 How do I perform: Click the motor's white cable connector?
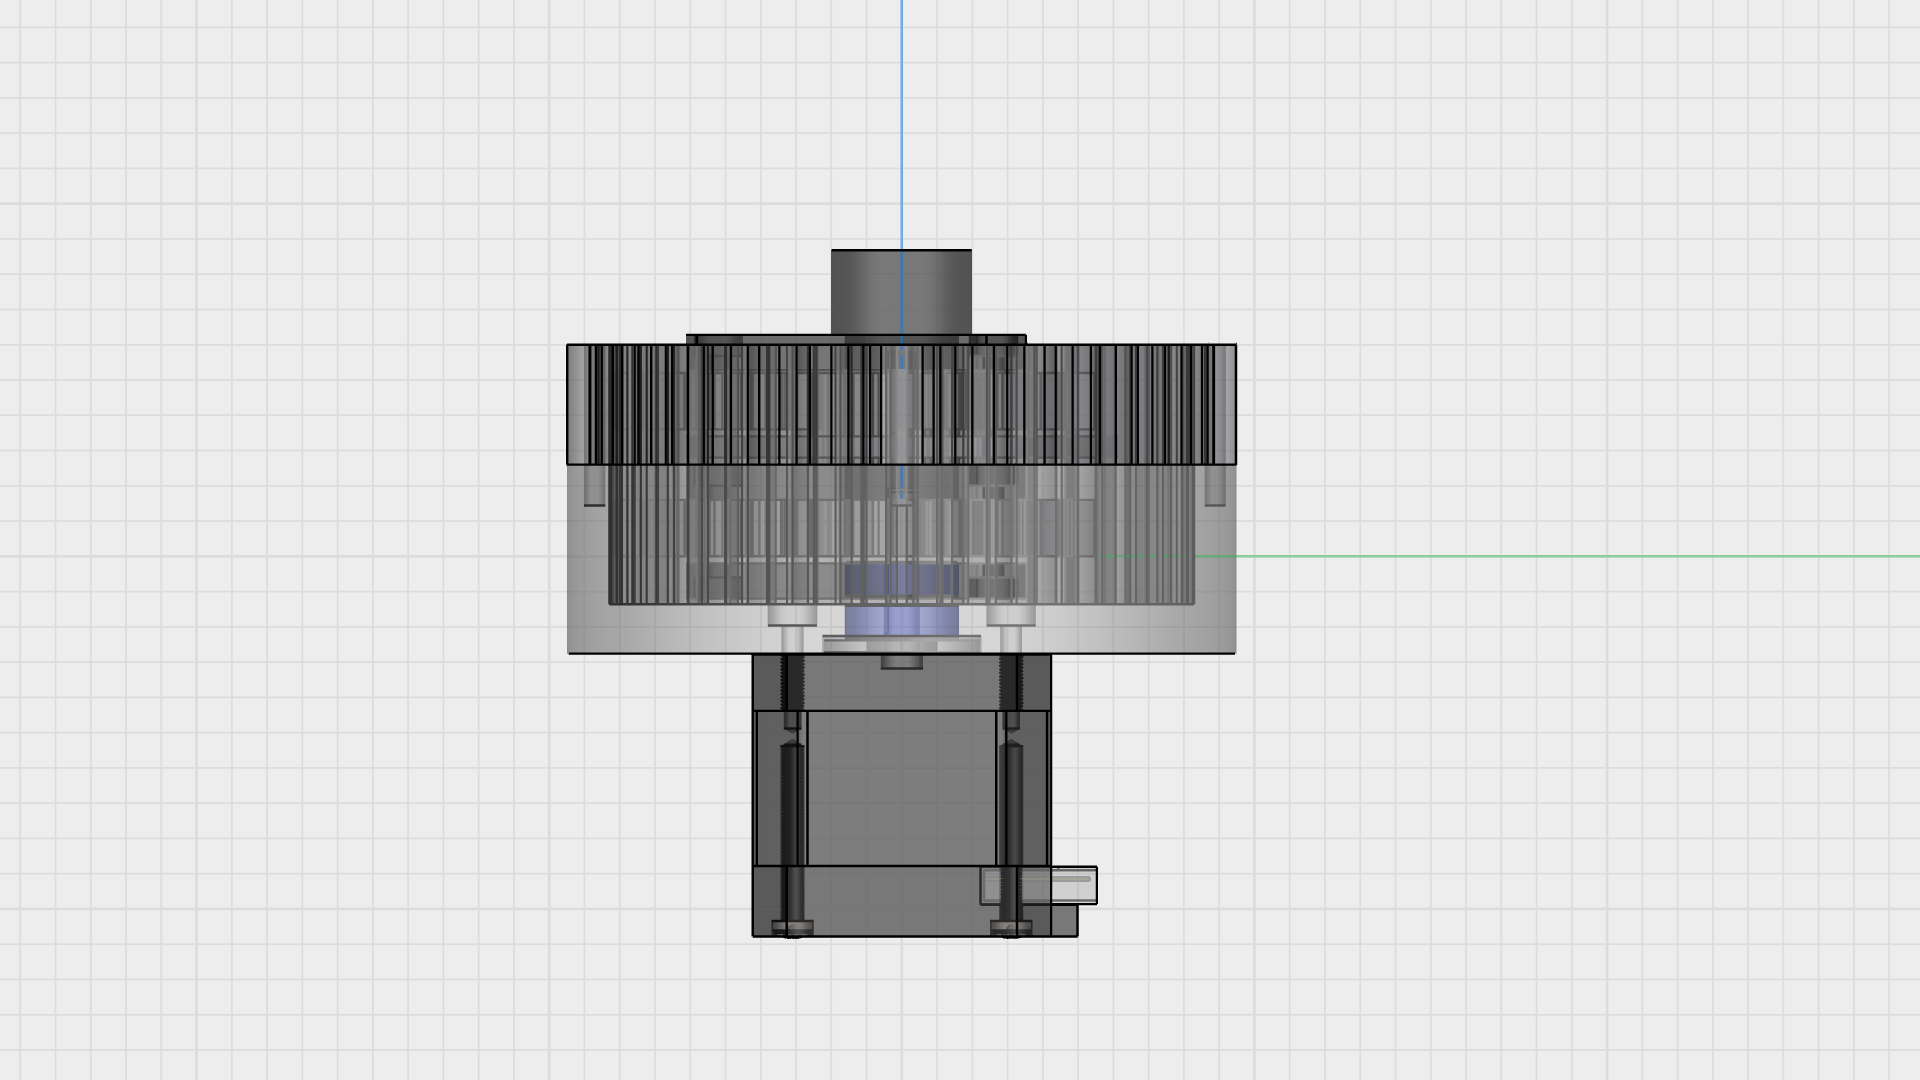pyautogui.click(x=1039, y=886)
